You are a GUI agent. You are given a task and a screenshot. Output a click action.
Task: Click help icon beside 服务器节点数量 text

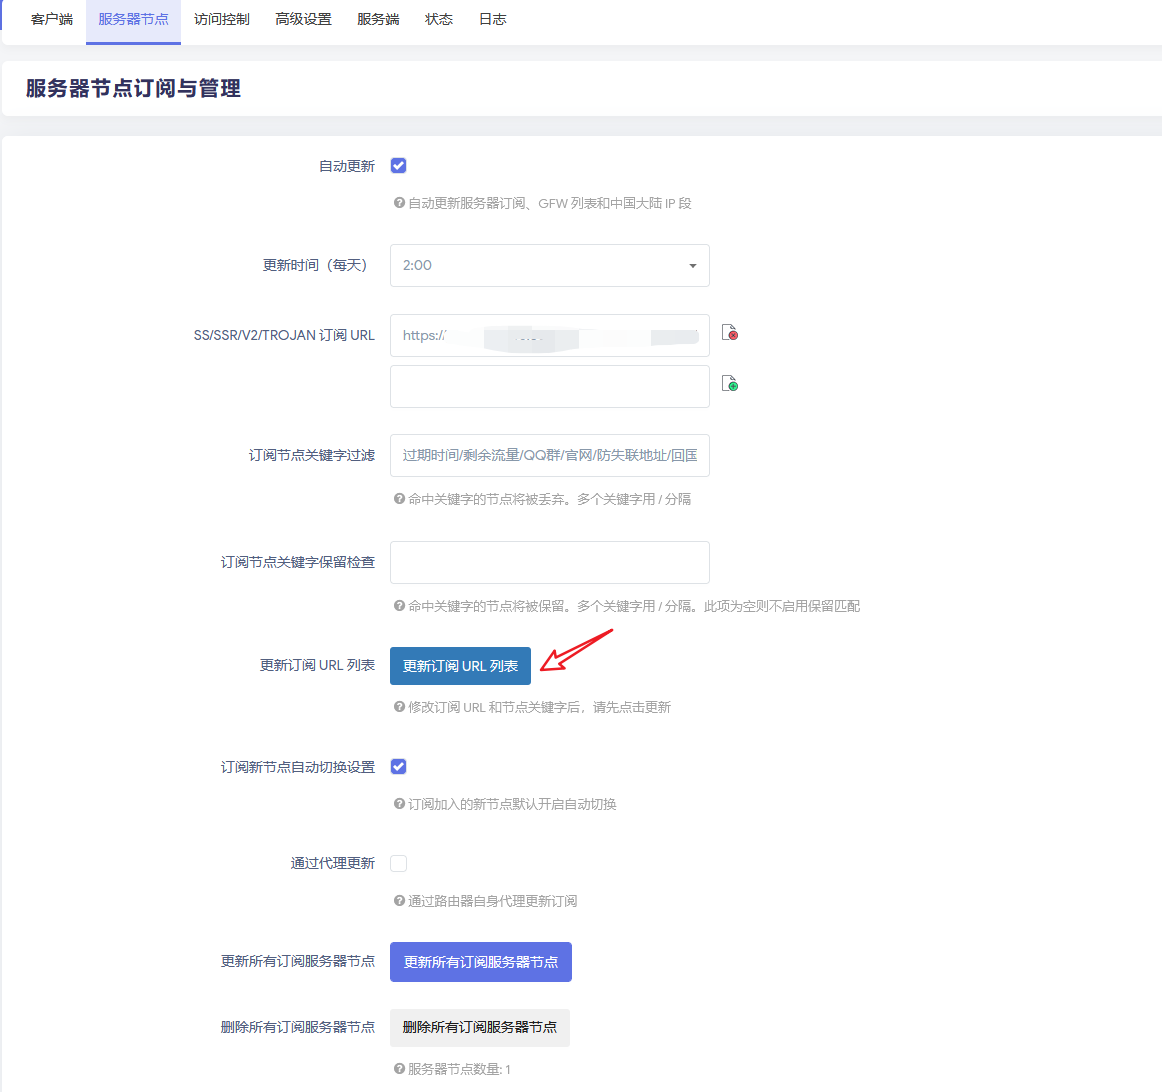399,1069
